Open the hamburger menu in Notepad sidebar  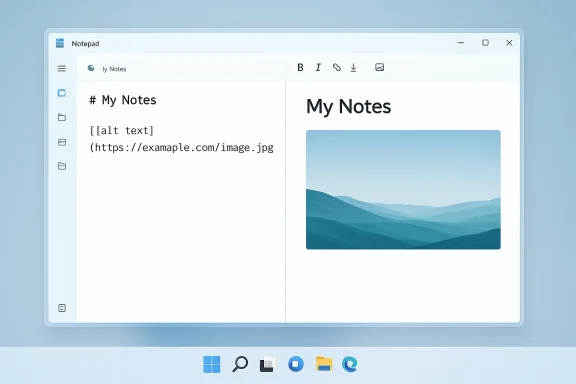[x=62, y=68]
